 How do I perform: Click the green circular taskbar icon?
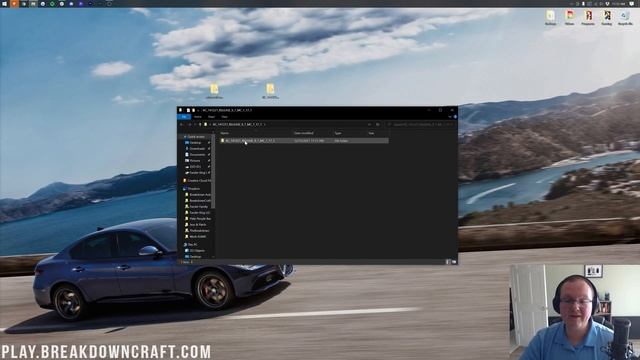[52, 4]
